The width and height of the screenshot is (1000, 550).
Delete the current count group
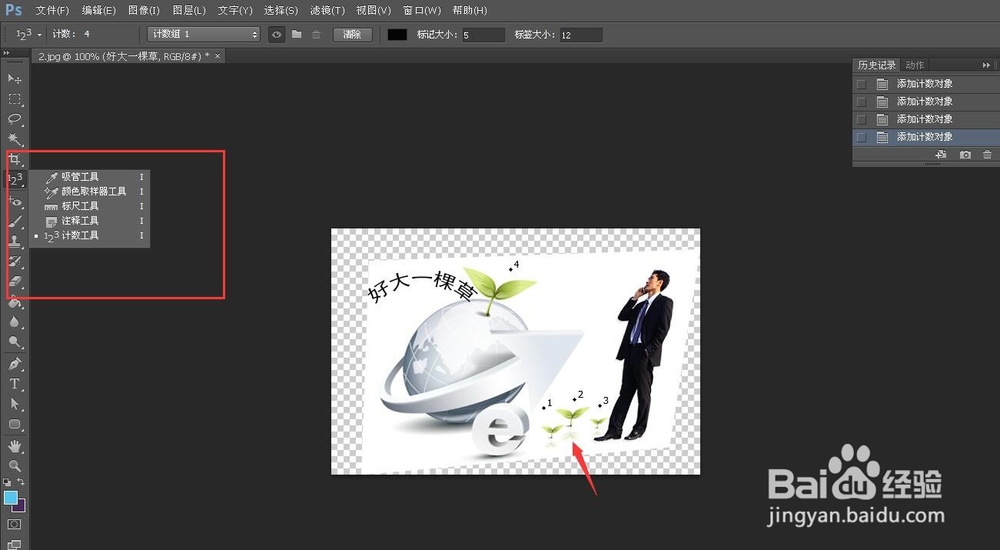pyautogui.click(x=316, y=34)
